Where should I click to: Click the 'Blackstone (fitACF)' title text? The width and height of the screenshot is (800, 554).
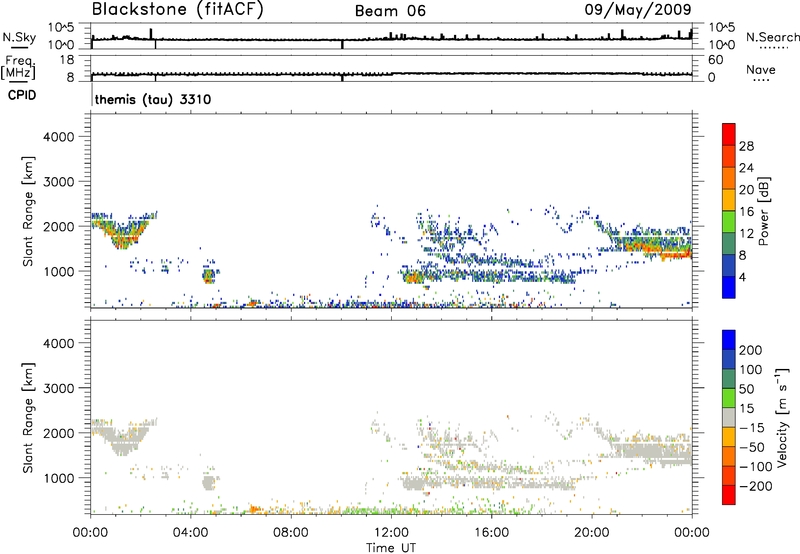(x=178, y=10)
